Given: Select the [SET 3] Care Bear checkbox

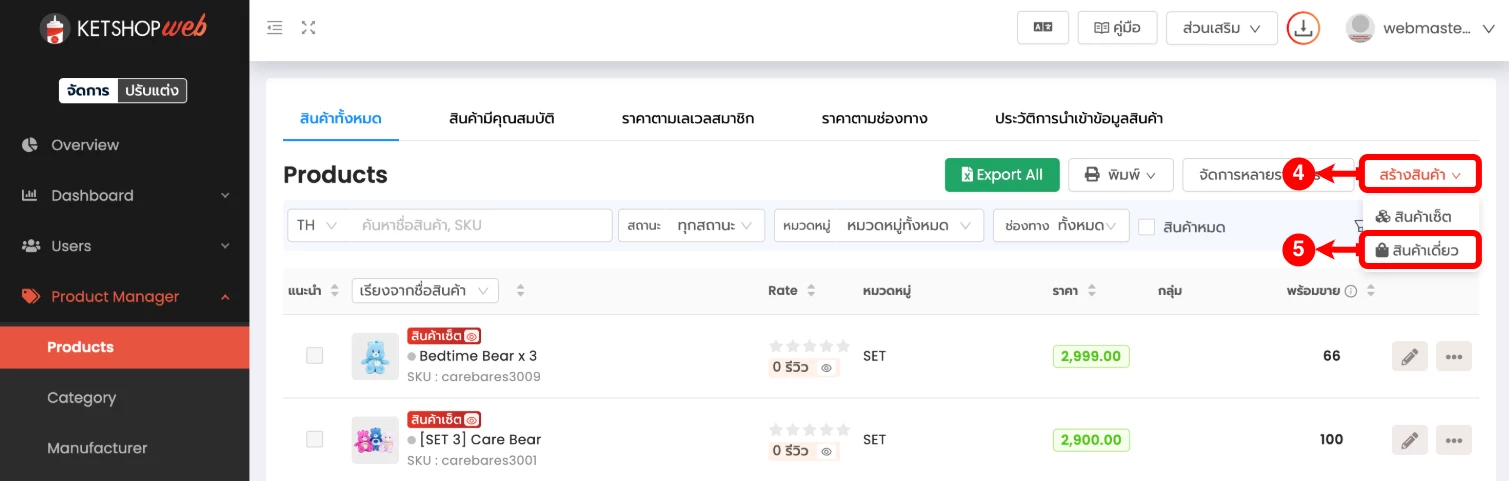Looking at the screenshot, I should coord(315,440).
